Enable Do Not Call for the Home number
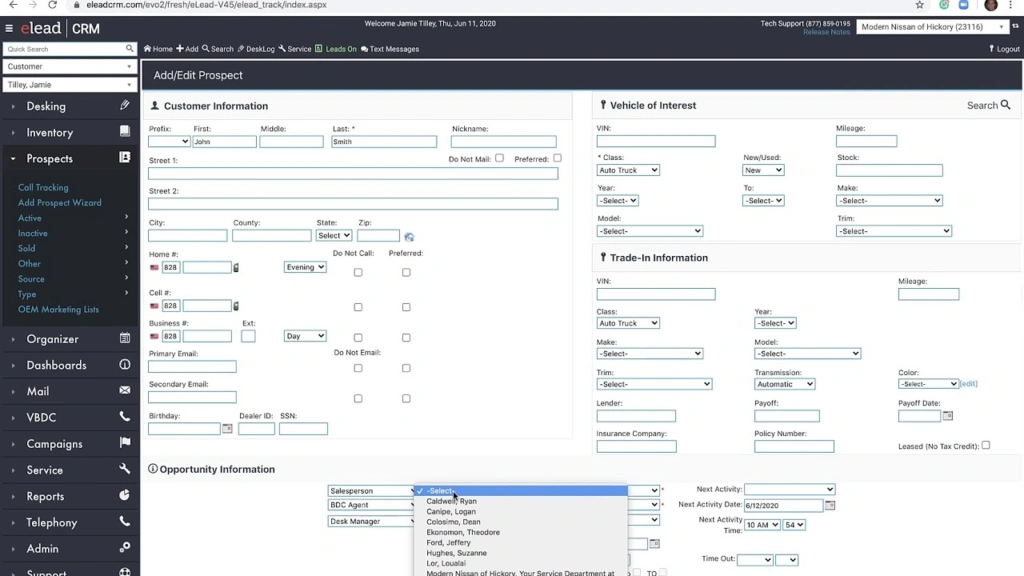 tap(357, 272)
